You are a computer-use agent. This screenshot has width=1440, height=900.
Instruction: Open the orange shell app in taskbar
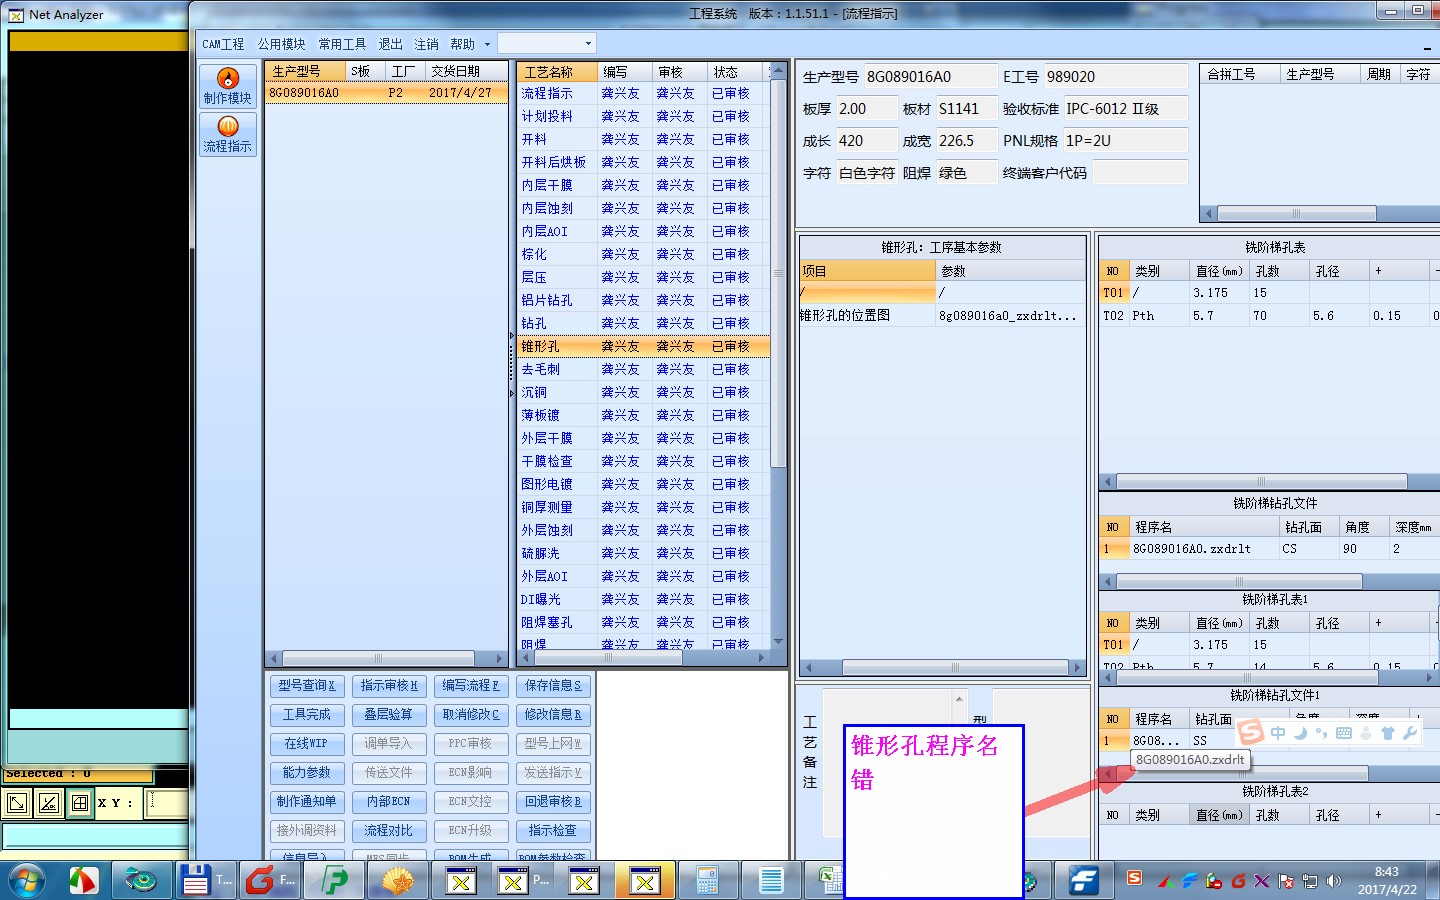click(398, 881)
